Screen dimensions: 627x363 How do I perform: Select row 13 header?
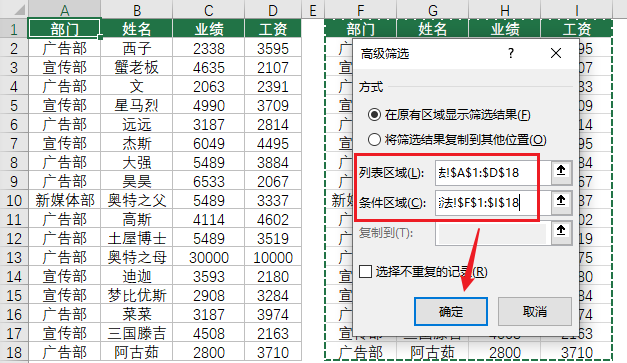14,257
